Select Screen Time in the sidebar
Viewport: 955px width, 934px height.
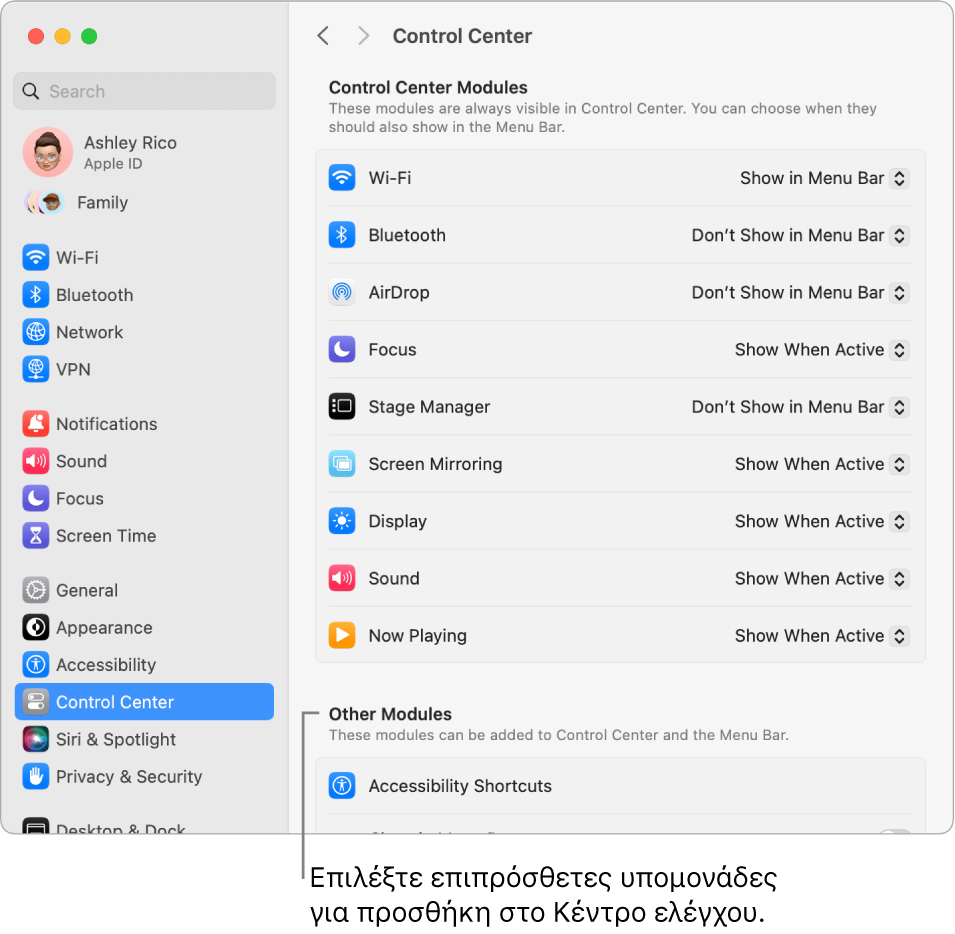coord(144,535)
